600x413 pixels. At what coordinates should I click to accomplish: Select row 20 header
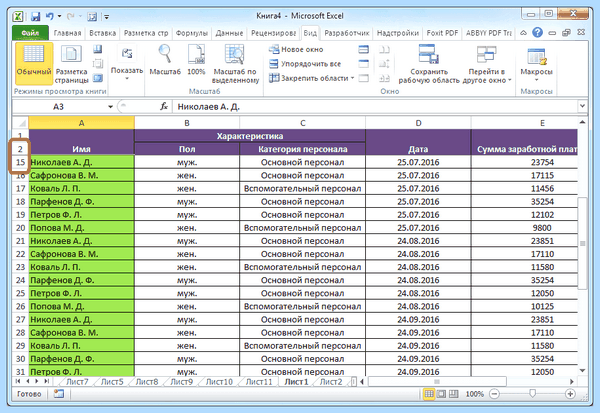(20, 228)
